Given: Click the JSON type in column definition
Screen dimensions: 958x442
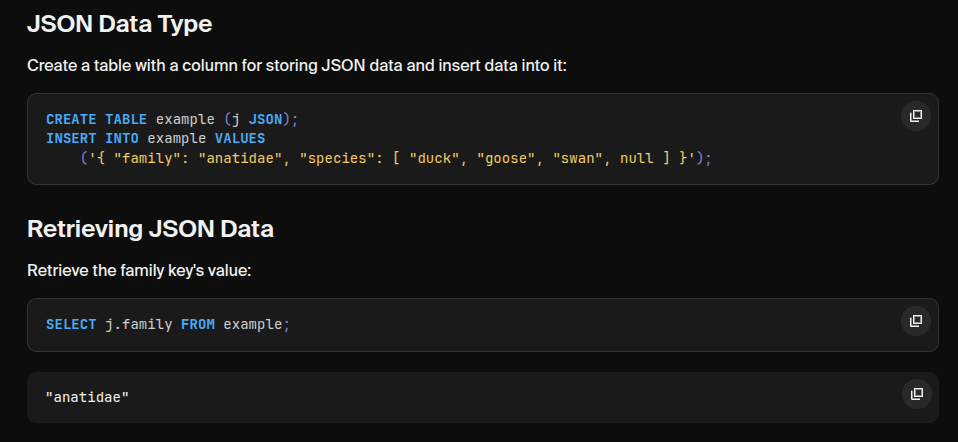Looking at the screenshot, I should 264,119.
